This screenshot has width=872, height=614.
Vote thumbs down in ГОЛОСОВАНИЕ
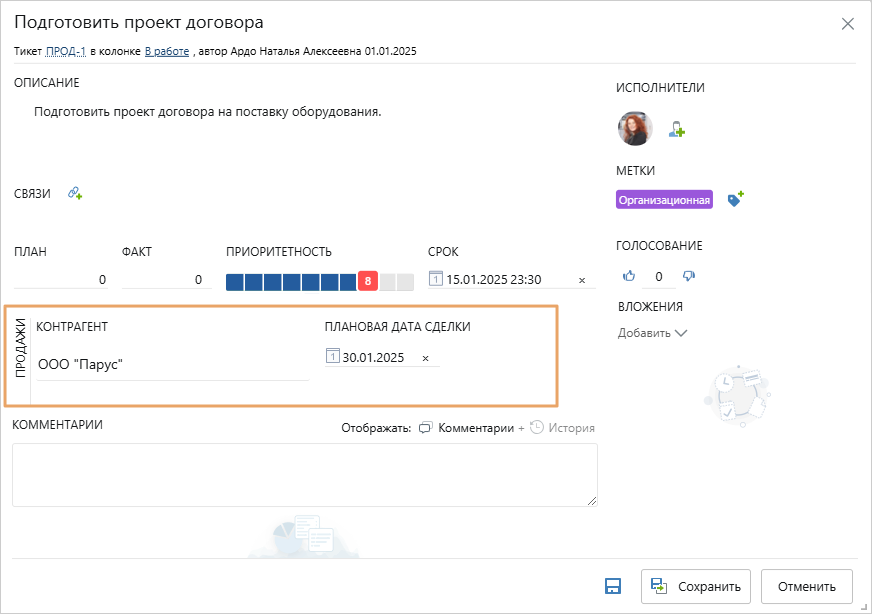click(688, 276)
